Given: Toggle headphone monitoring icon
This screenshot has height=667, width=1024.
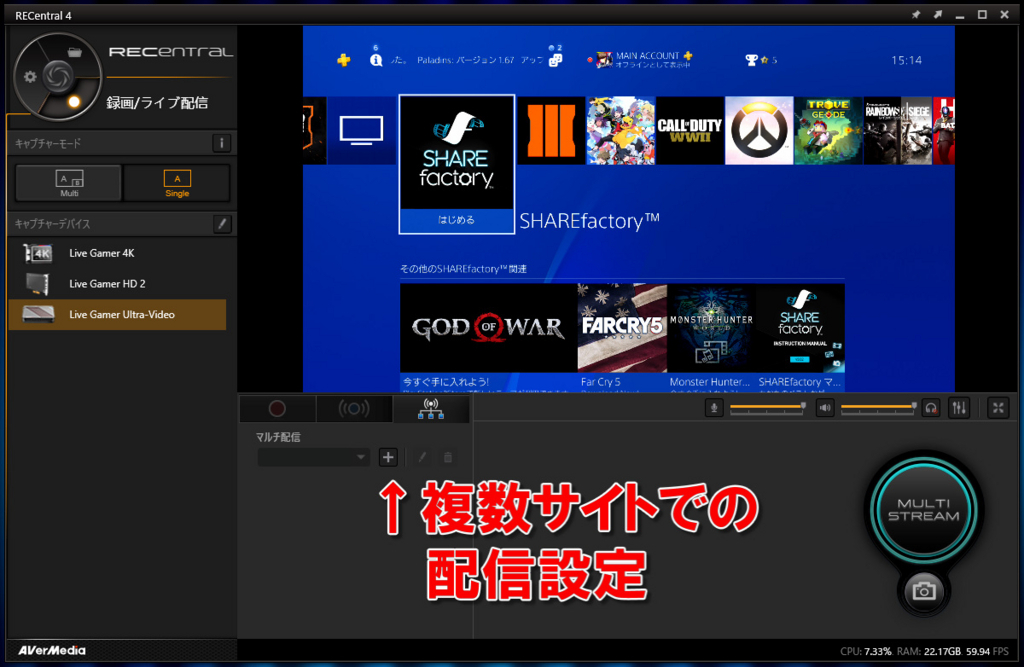Looking at the screenshot, I should pyautogui.click(x=929, y=408).
